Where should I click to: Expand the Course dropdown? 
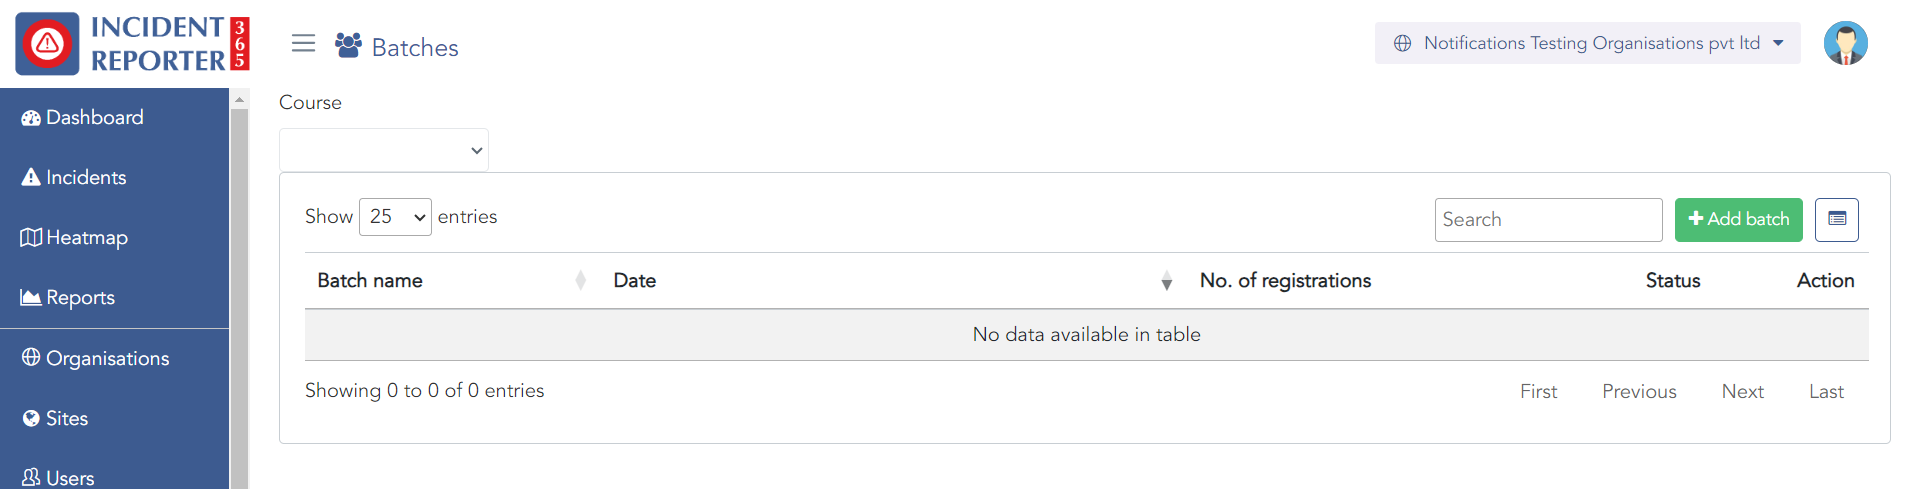point(384,150)
